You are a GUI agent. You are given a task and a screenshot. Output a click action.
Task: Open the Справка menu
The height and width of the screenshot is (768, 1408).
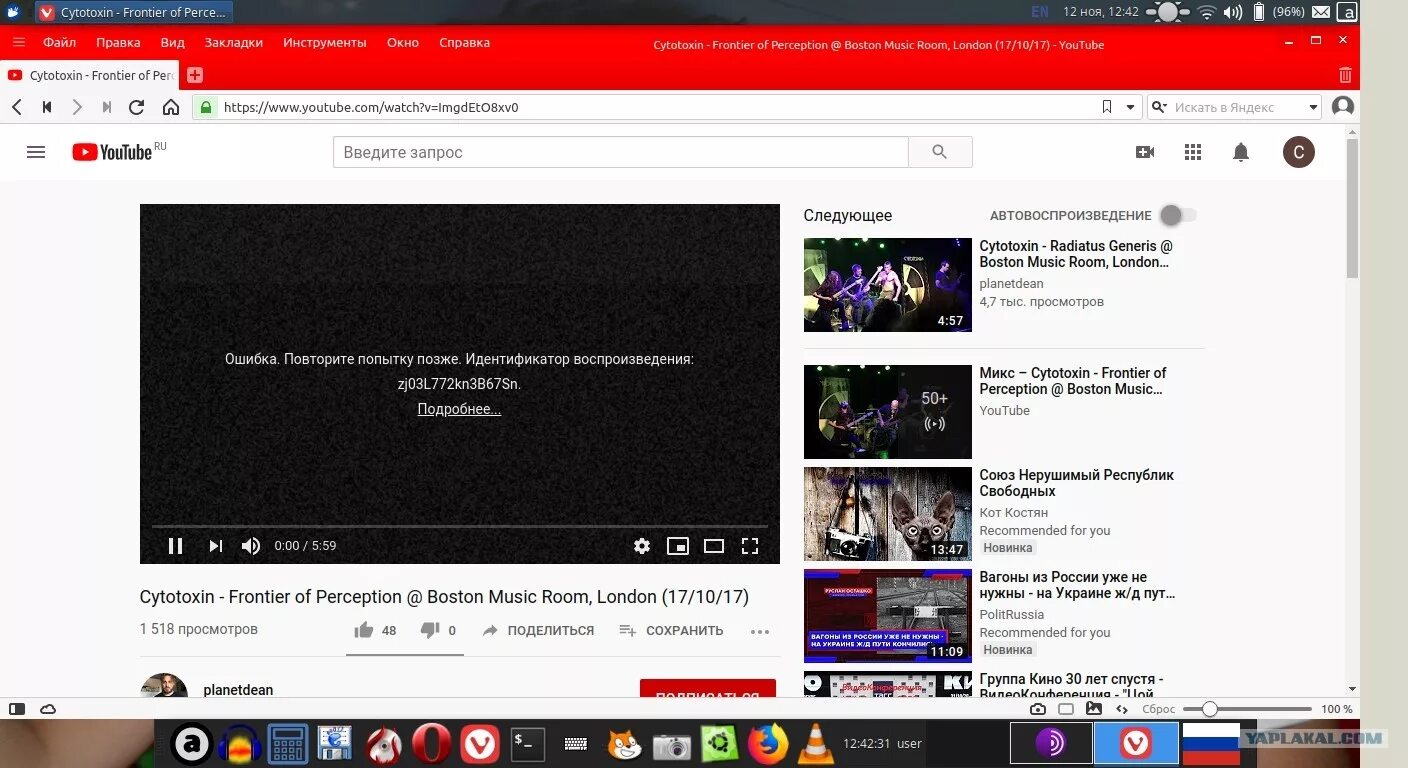[465, 43]
